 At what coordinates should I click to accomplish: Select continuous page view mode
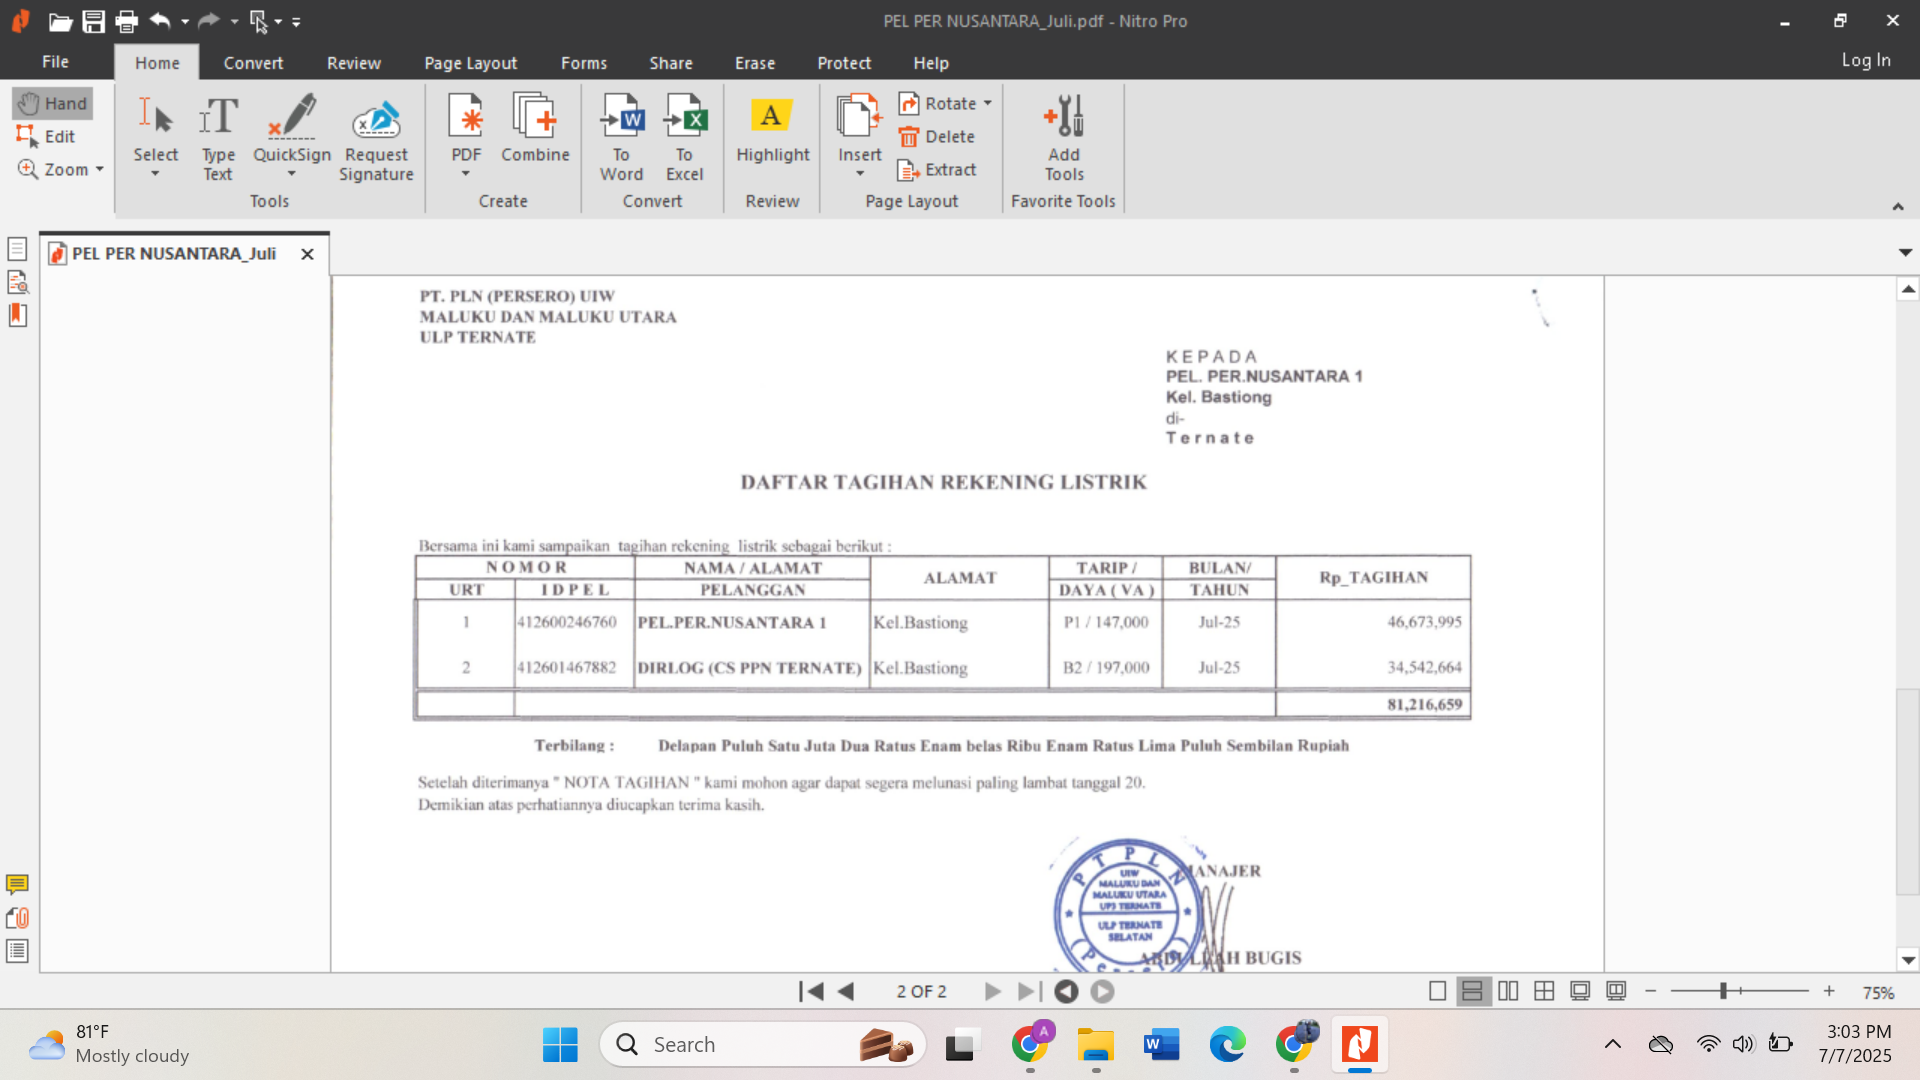(1472, 991)
